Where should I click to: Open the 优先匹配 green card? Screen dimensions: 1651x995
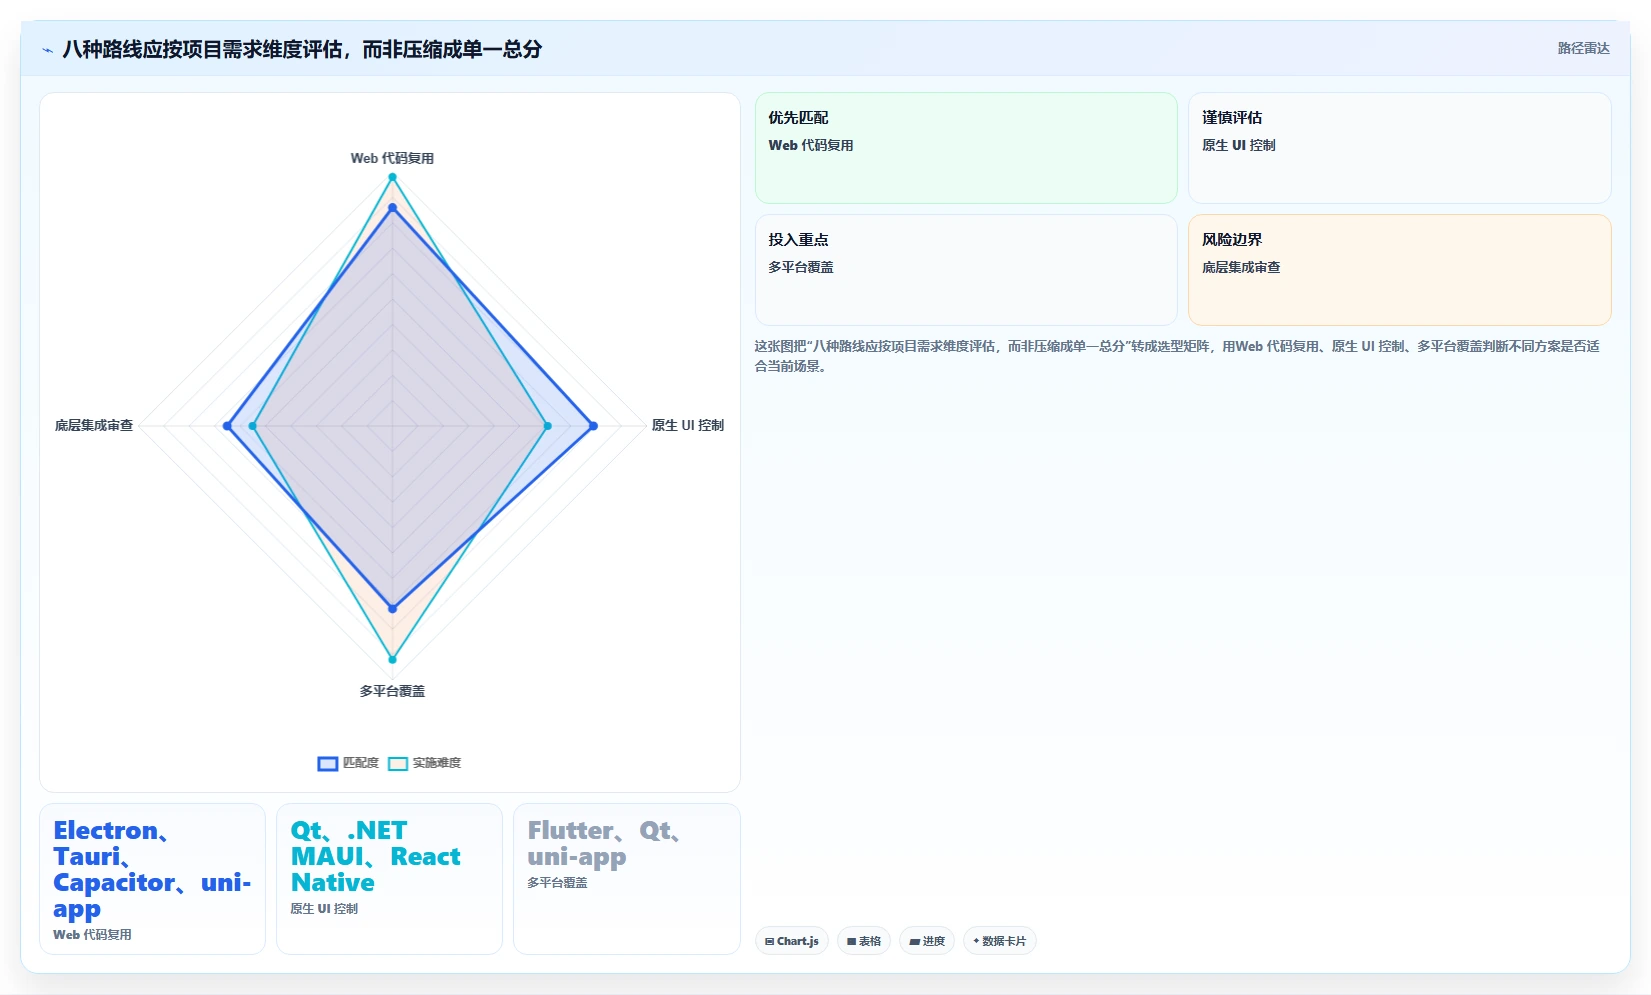point(966,148)
